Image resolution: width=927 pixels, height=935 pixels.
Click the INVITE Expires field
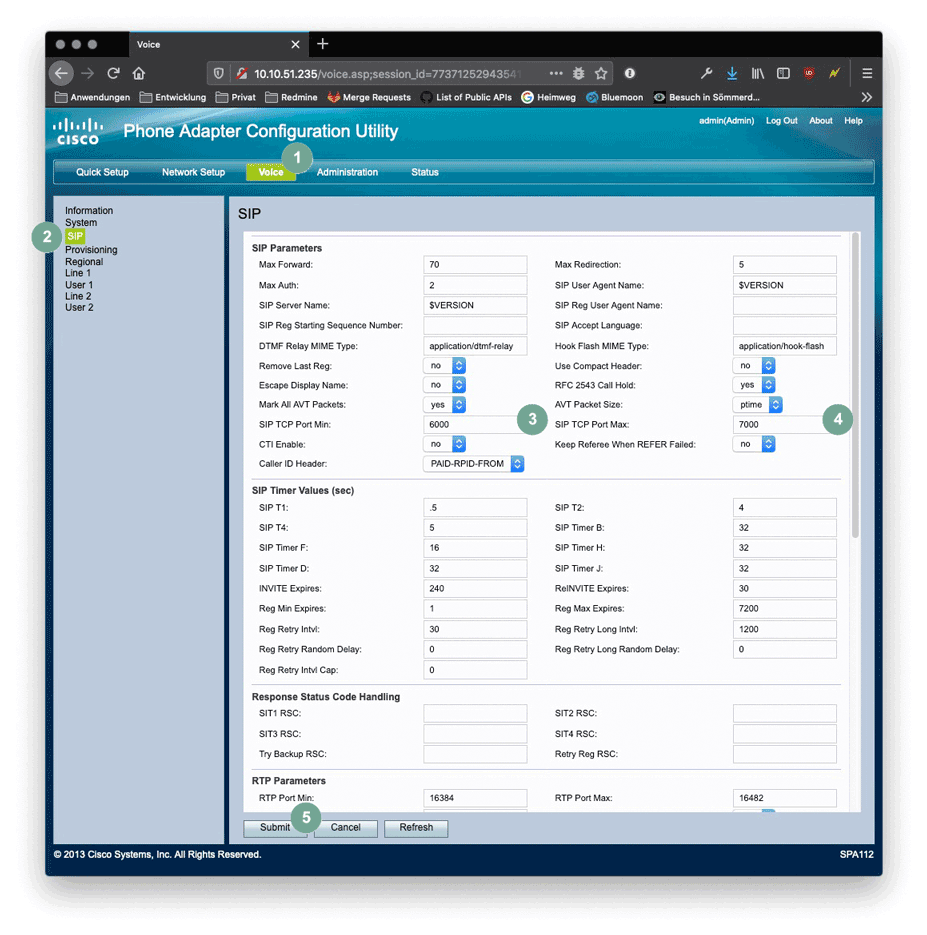(x=475, y=588)
